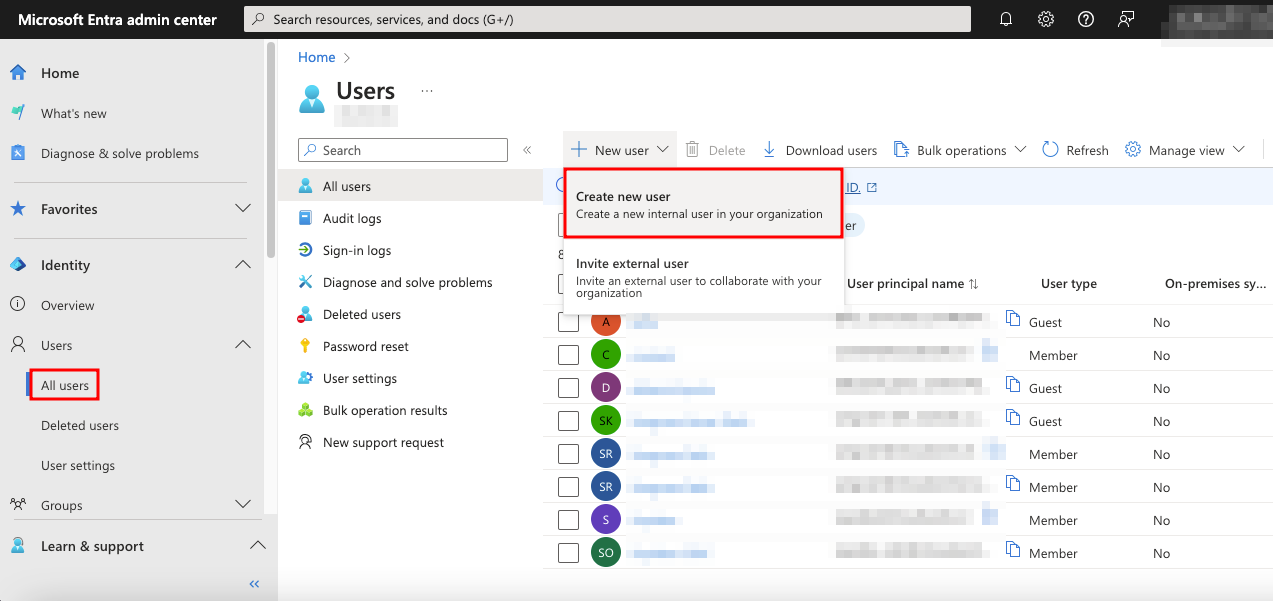
Task: Collapse the Users blade menu
Action: (527, 150)
